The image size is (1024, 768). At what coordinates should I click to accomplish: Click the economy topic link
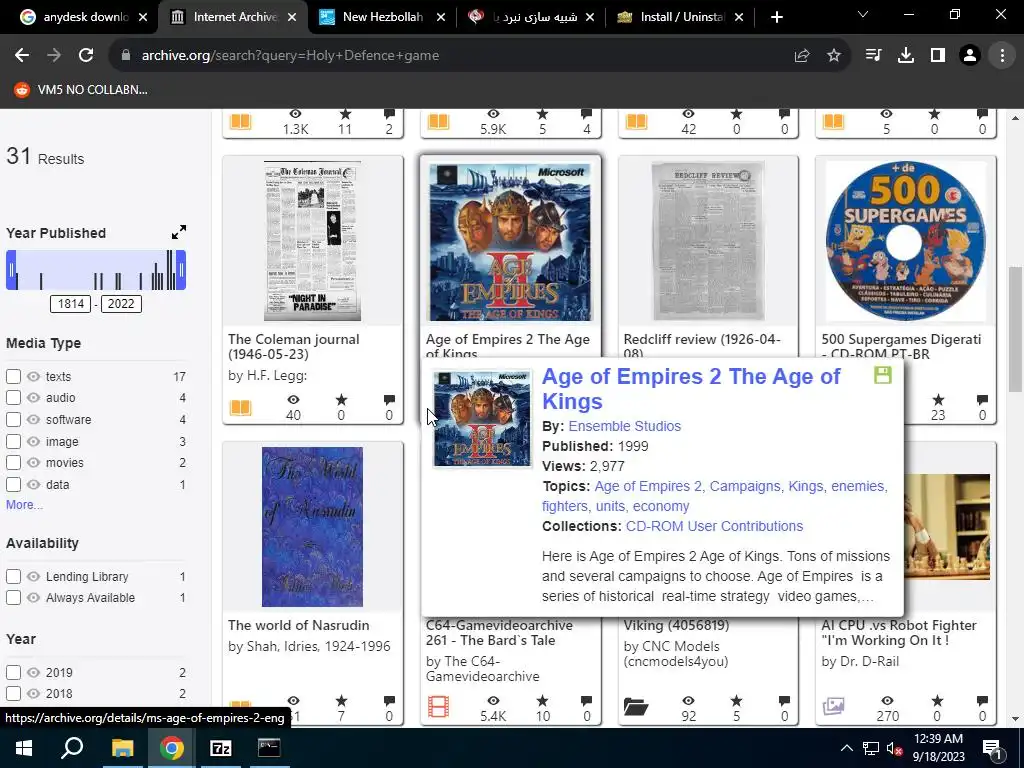pos(661,506)
